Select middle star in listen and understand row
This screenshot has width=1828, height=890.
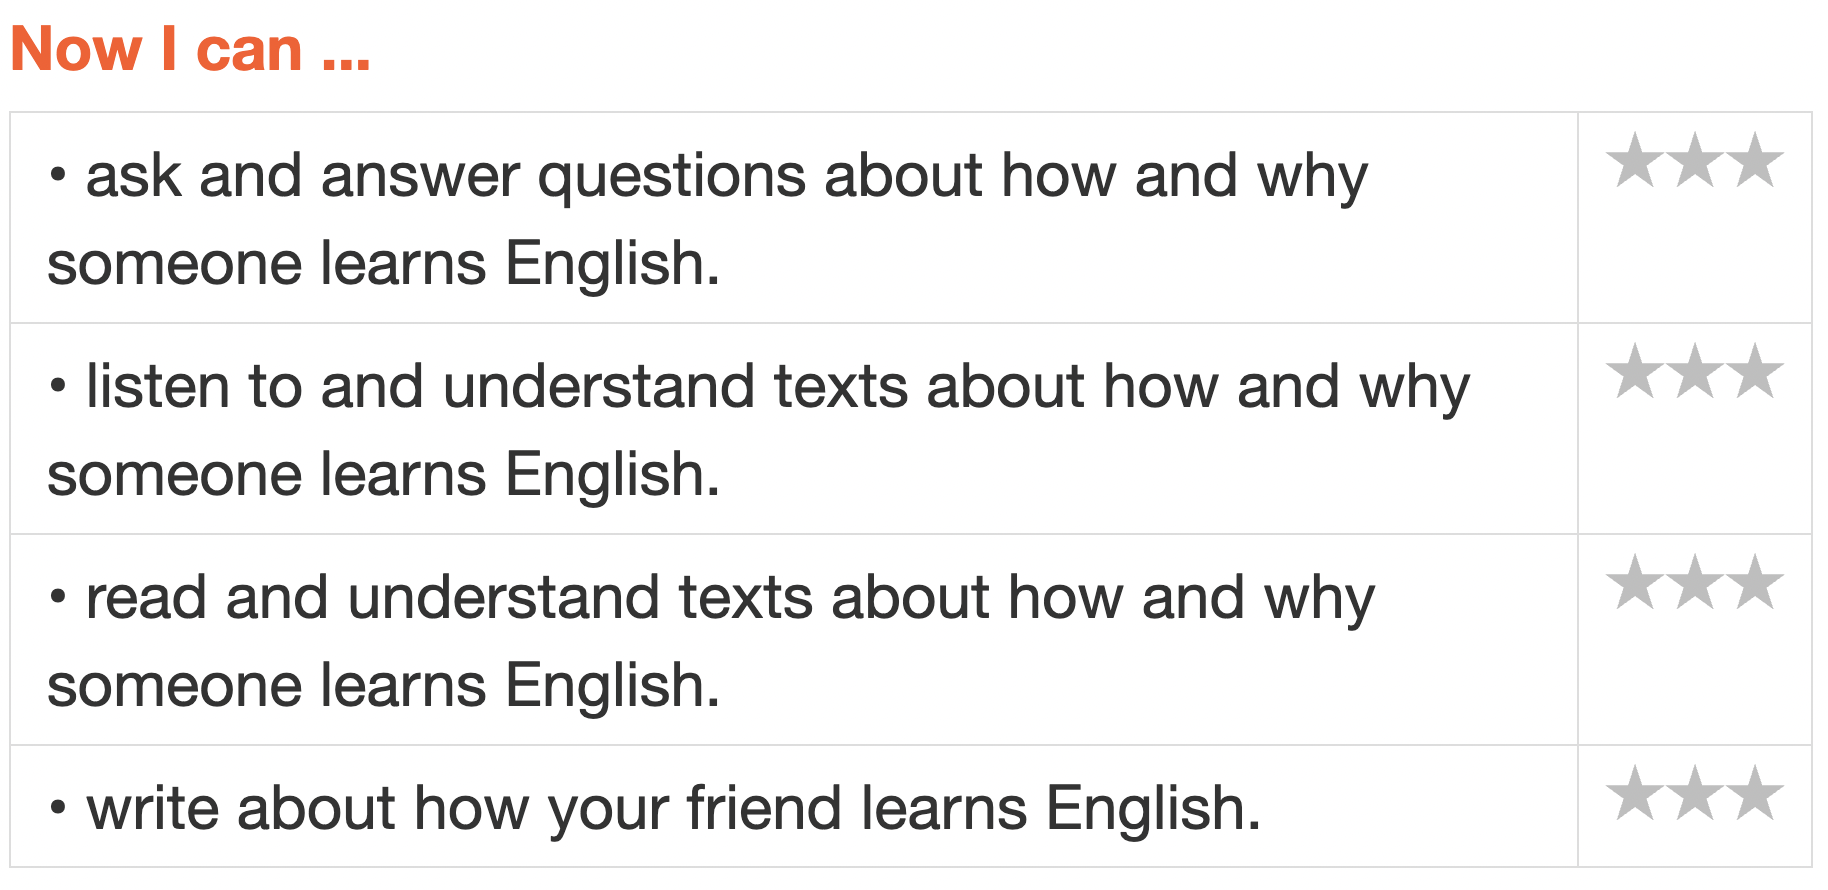(1696, 373)
